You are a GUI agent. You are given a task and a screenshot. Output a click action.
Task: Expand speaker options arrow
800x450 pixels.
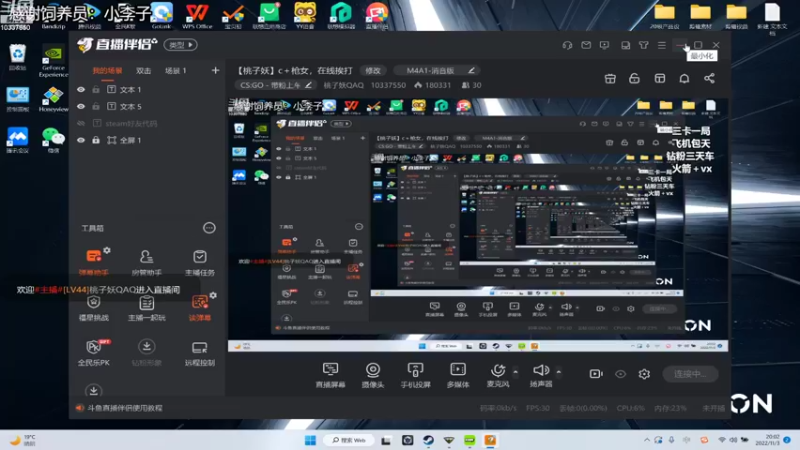(x=559, y=371)
